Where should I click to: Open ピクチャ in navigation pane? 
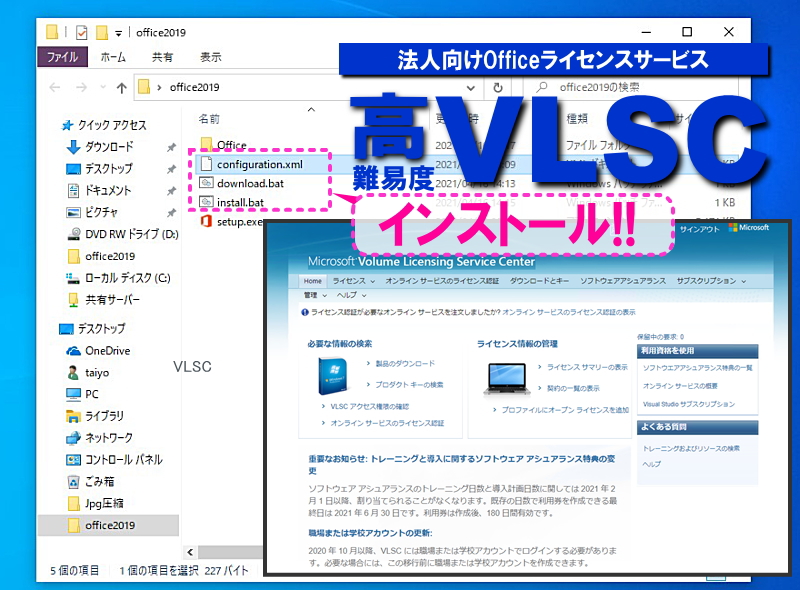coord(92,212)
